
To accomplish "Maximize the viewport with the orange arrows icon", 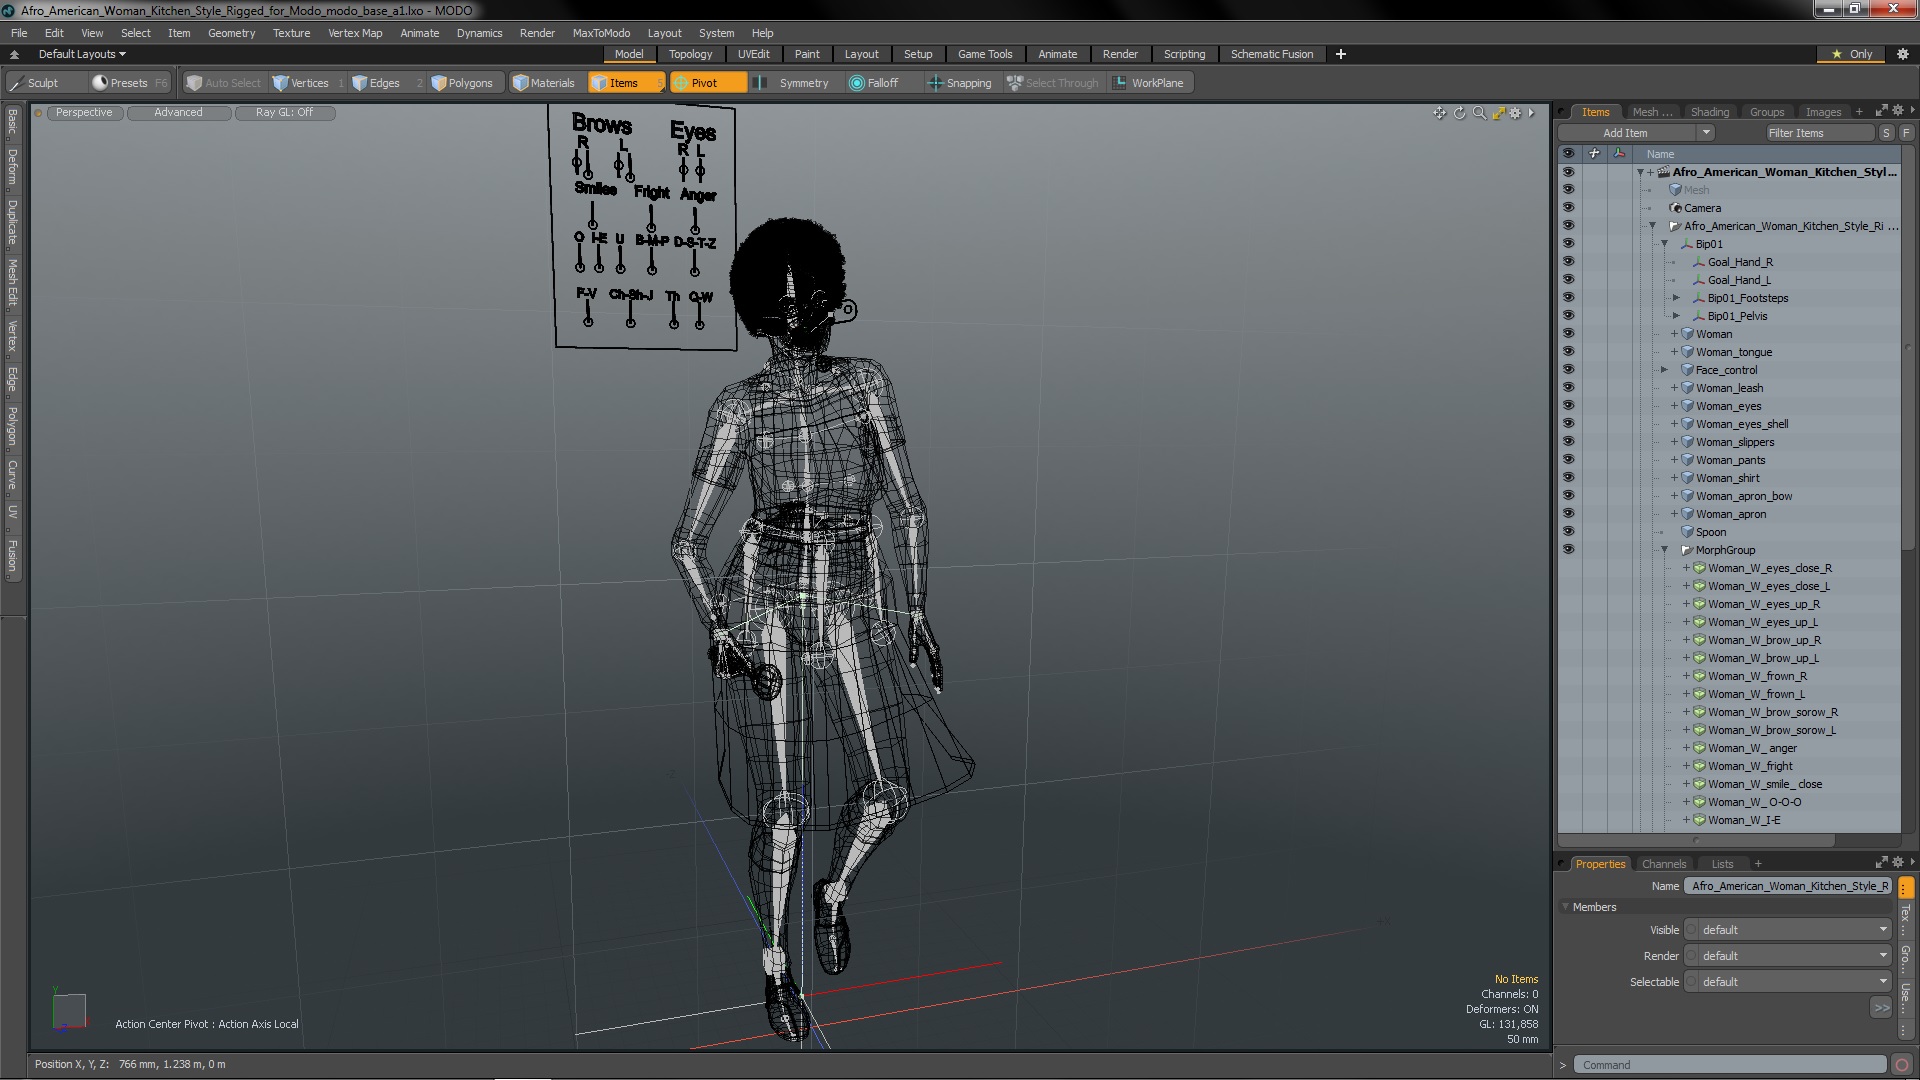I will pyautogui.click(x=1498, y=113).
